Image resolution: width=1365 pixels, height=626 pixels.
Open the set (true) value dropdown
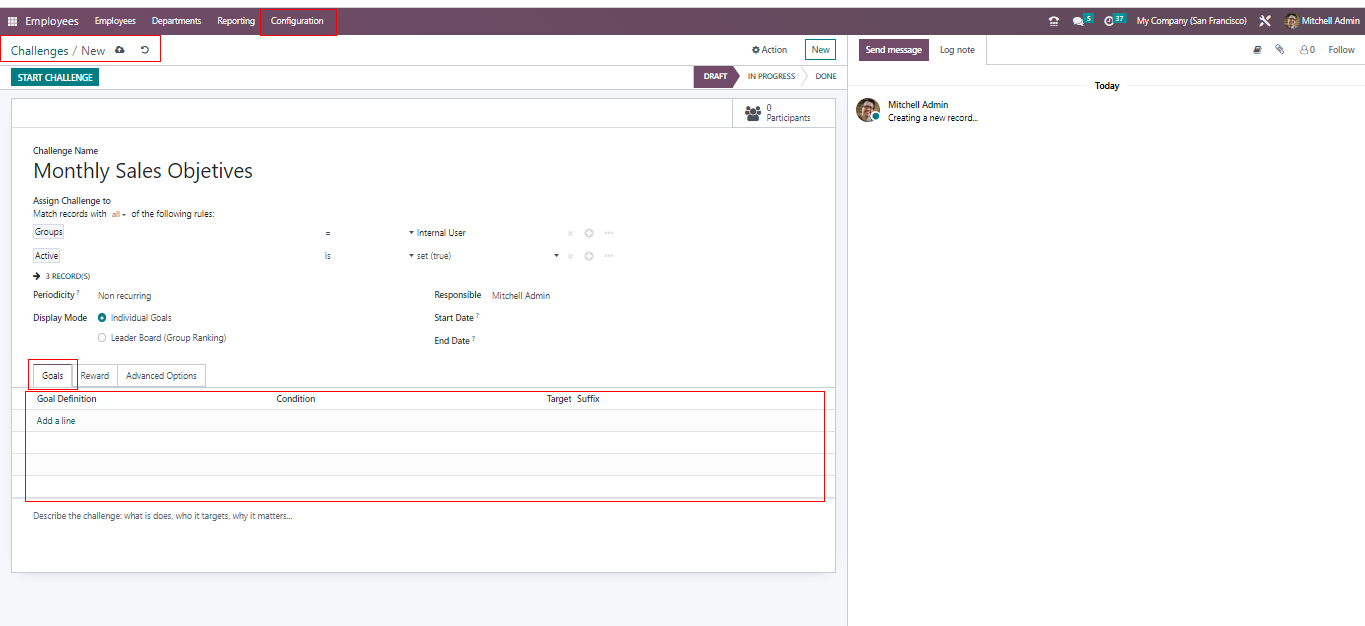coord(480,256)
